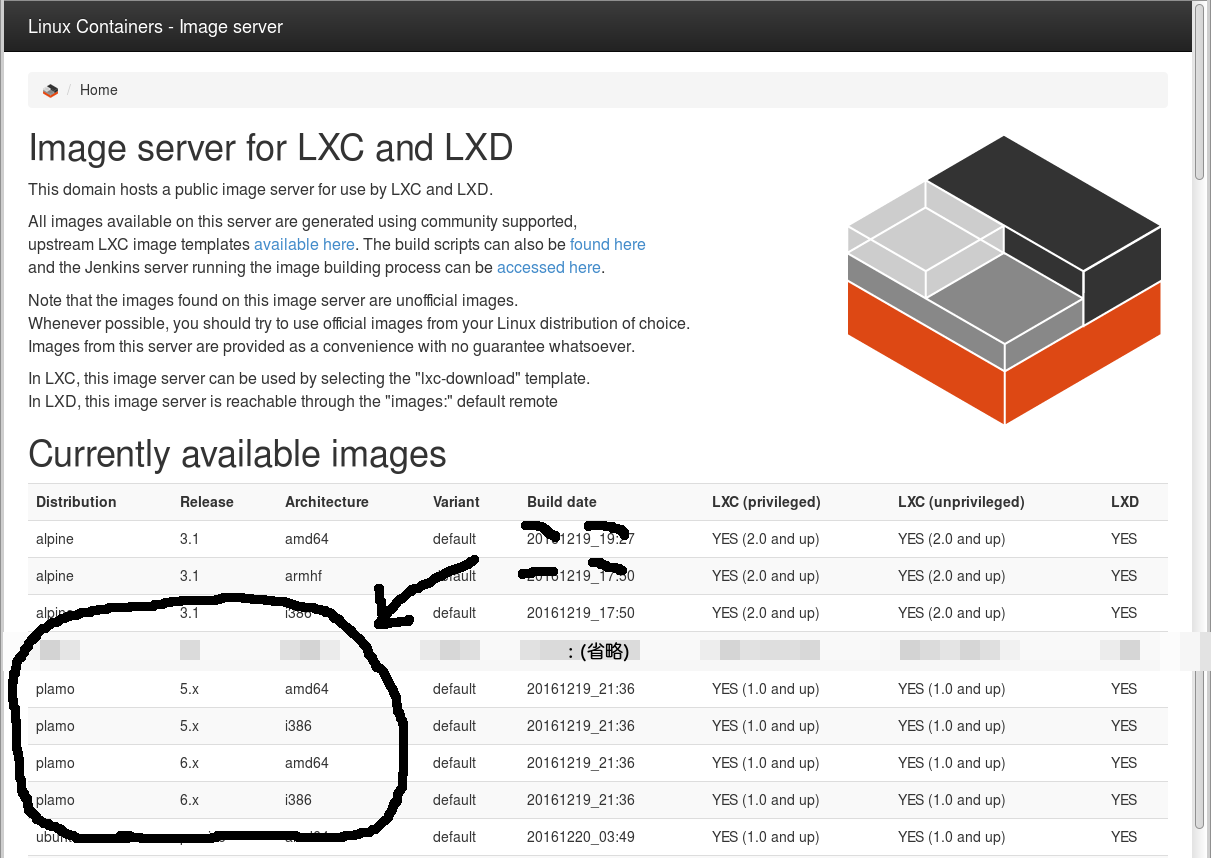1211x858 pixels.
Task: Click the "Currently available images" heading
Action: point(237,454)
